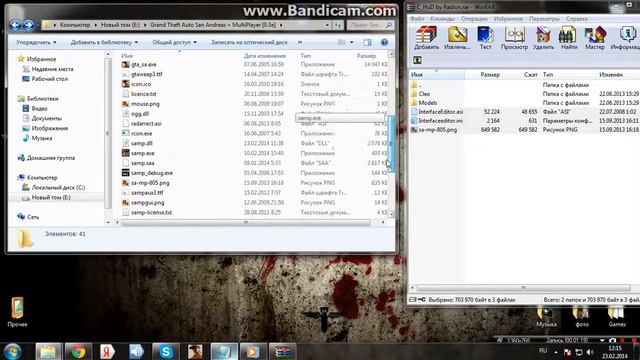This screenshot has width=640, height=360.
Task: Open Yandex browser from the taskbar
Action: [x=107, y=351]
